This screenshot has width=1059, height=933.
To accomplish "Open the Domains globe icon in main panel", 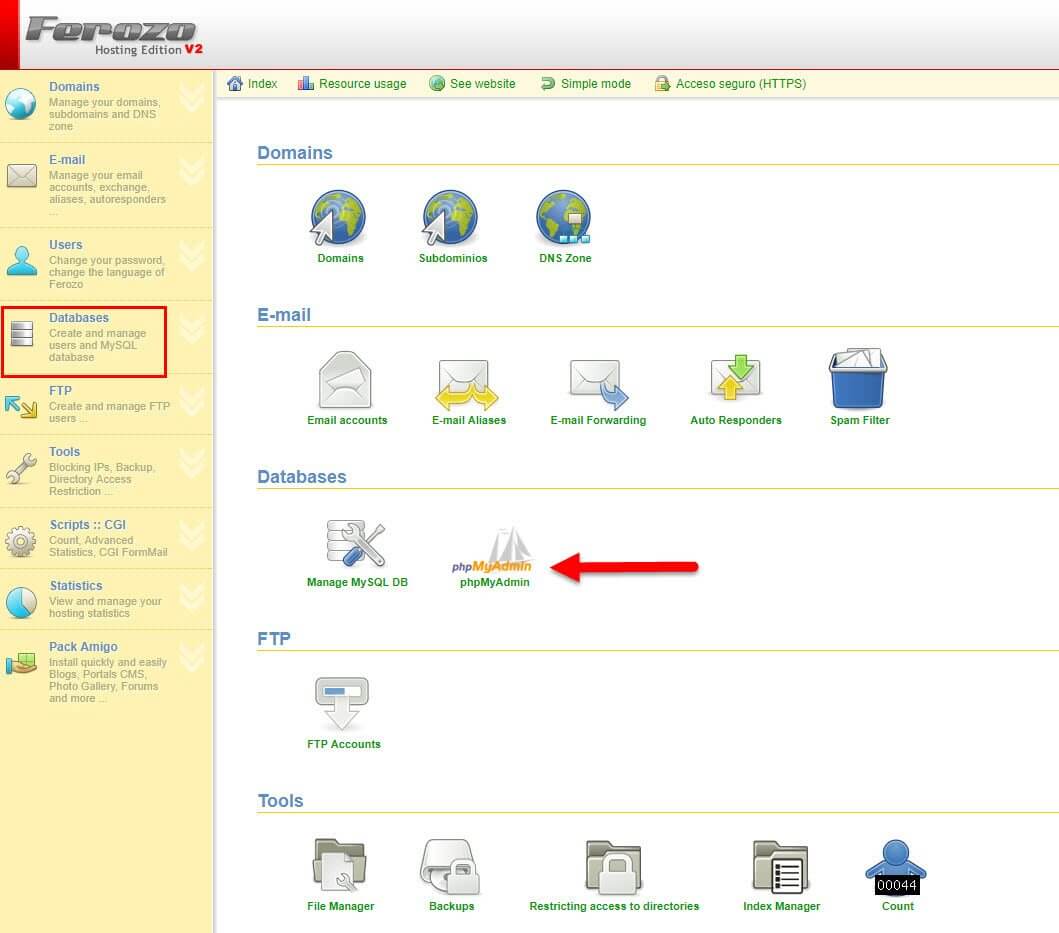I will click(x=338, y=218).
